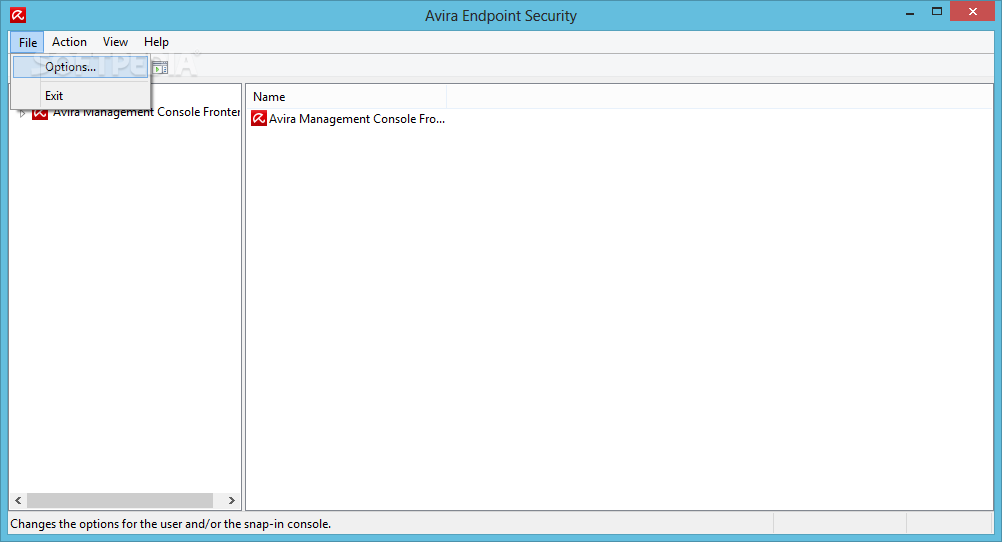Image resolution: width=1002 pixels, height=542 pixels.
Task: Click the horizontal scrollbar thumb in the tree pane
Action: 120,500
